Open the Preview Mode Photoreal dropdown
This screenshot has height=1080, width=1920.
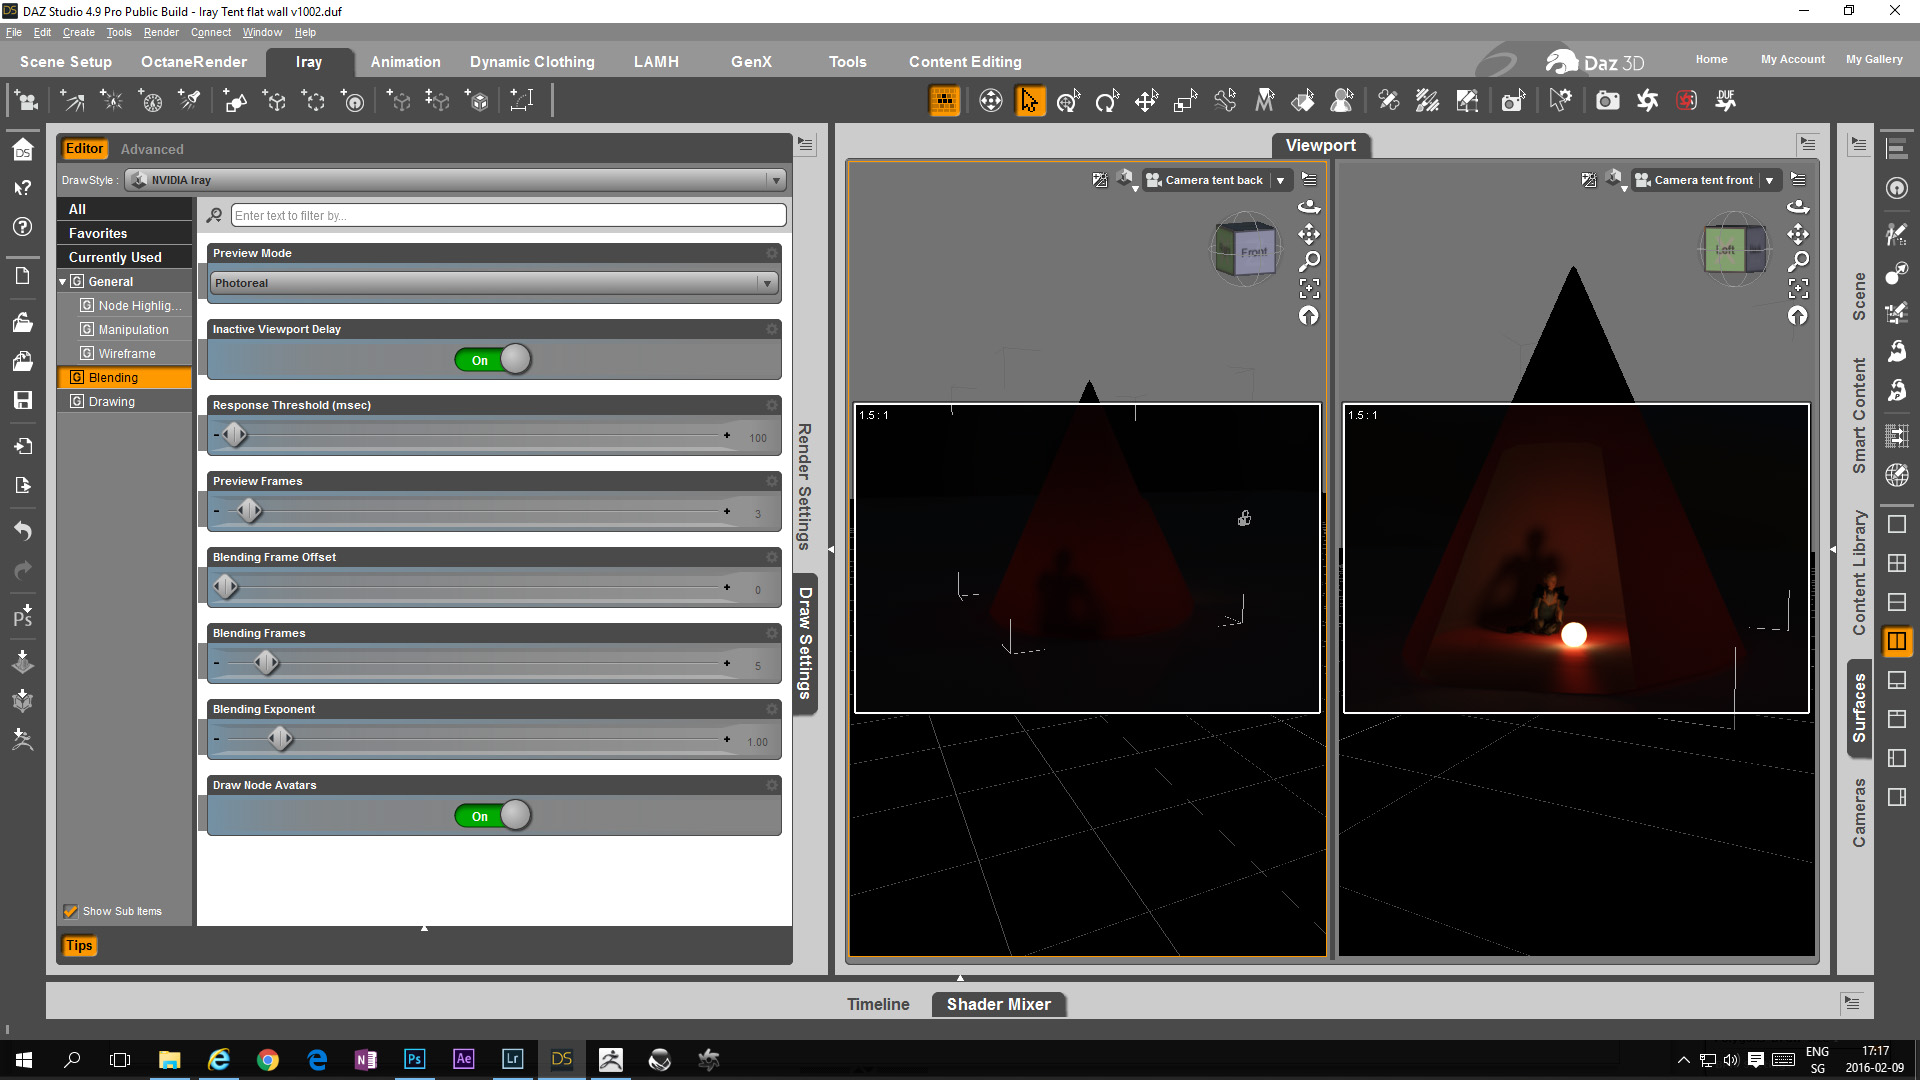(493, 283)
